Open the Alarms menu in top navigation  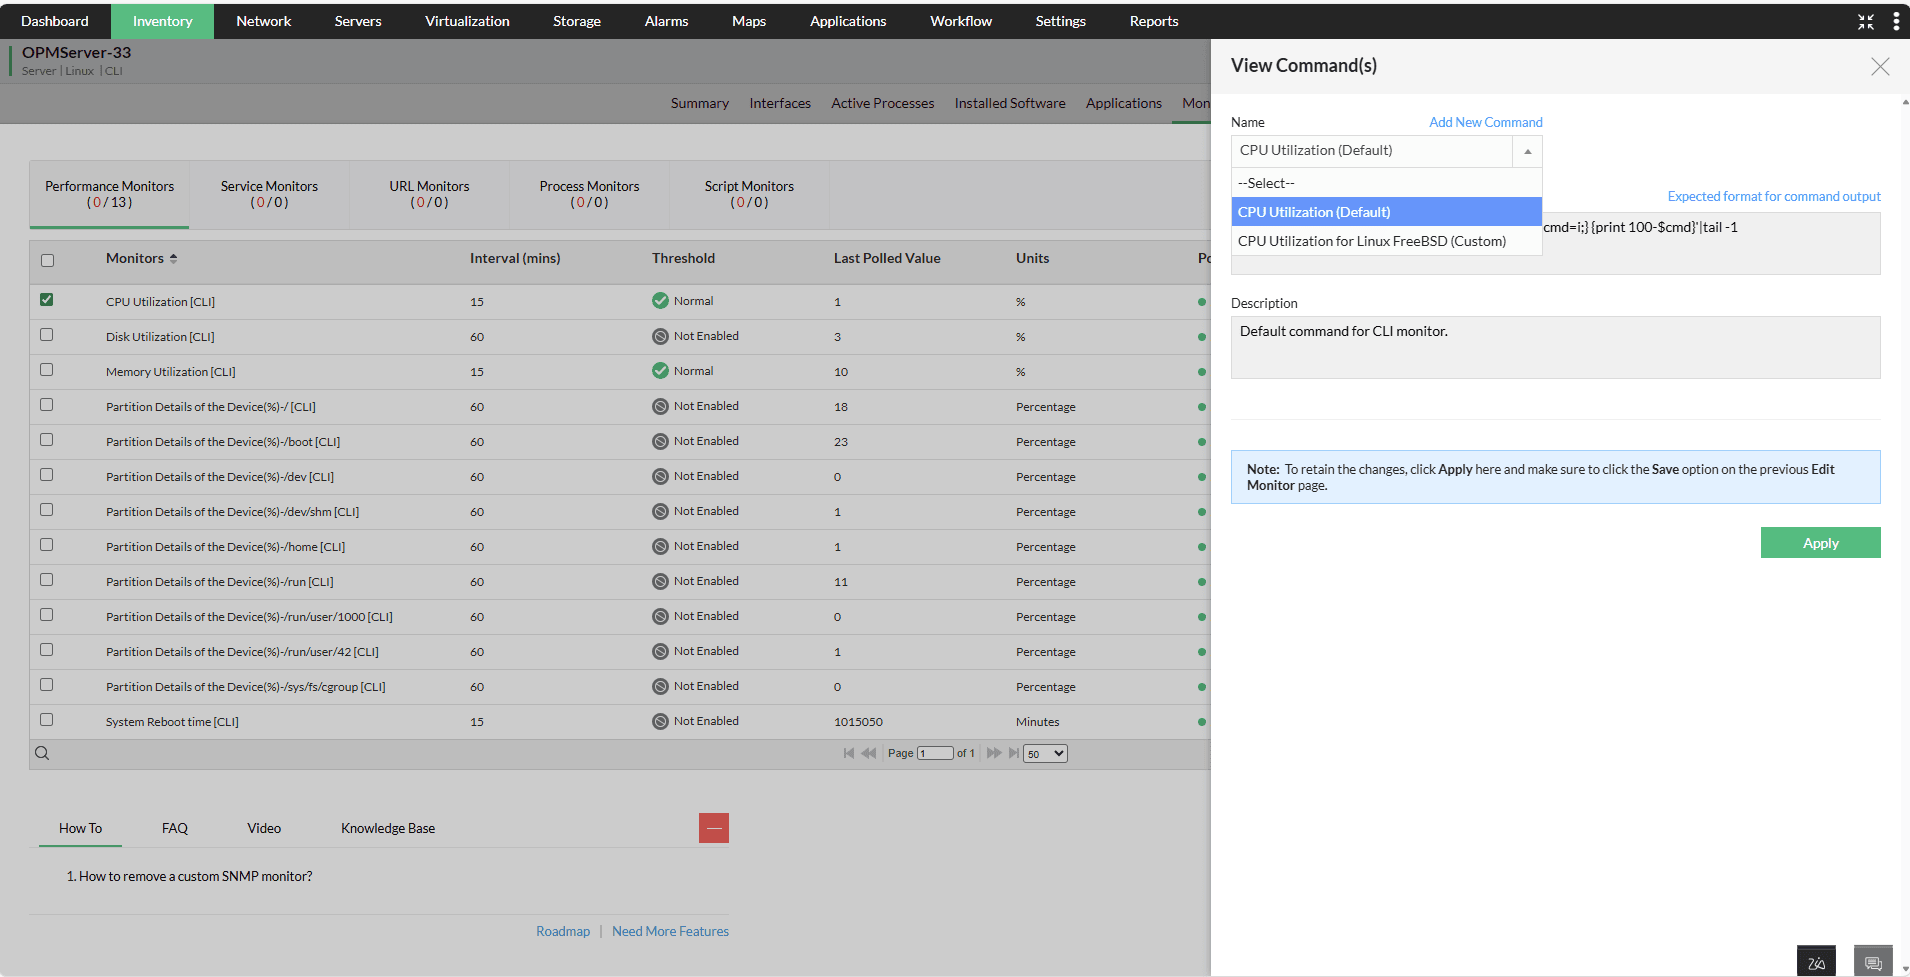point(665,20)
